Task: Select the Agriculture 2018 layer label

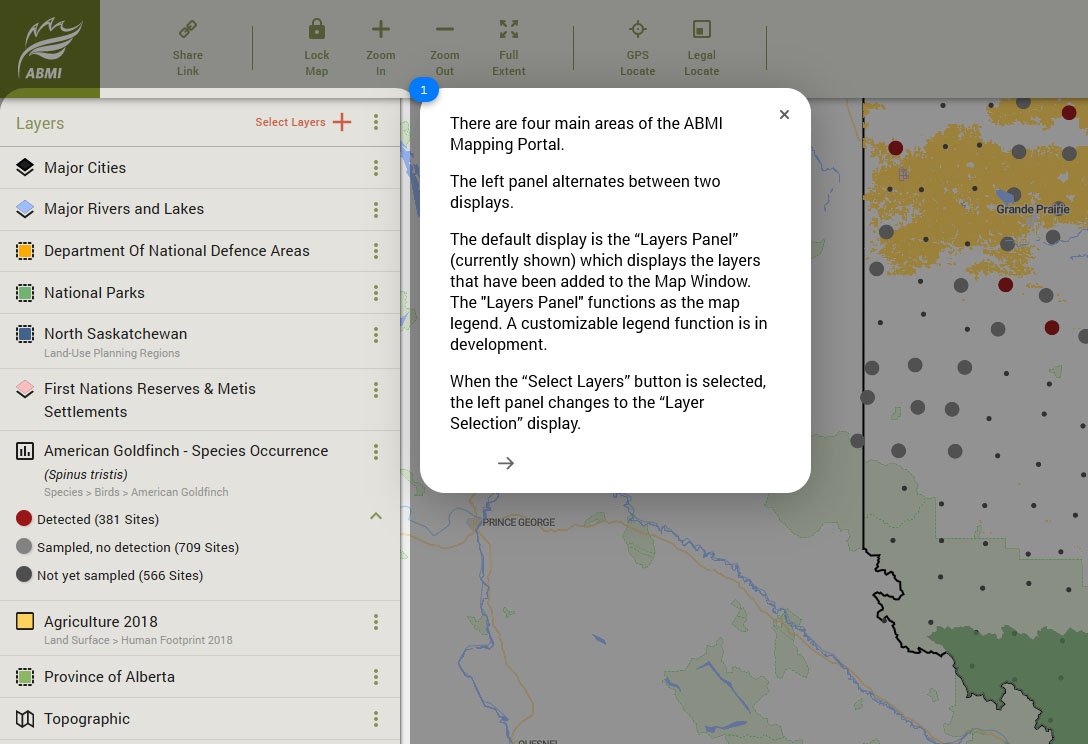Action: [101, 621]
